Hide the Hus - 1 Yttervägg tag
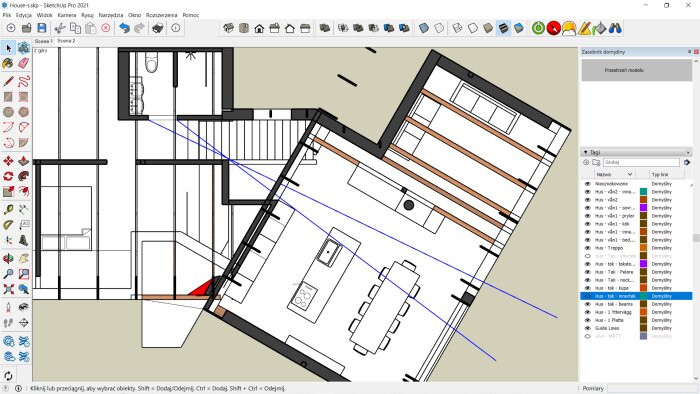Image resolution: width=700 pixels, height=394 pixels. 588,312
